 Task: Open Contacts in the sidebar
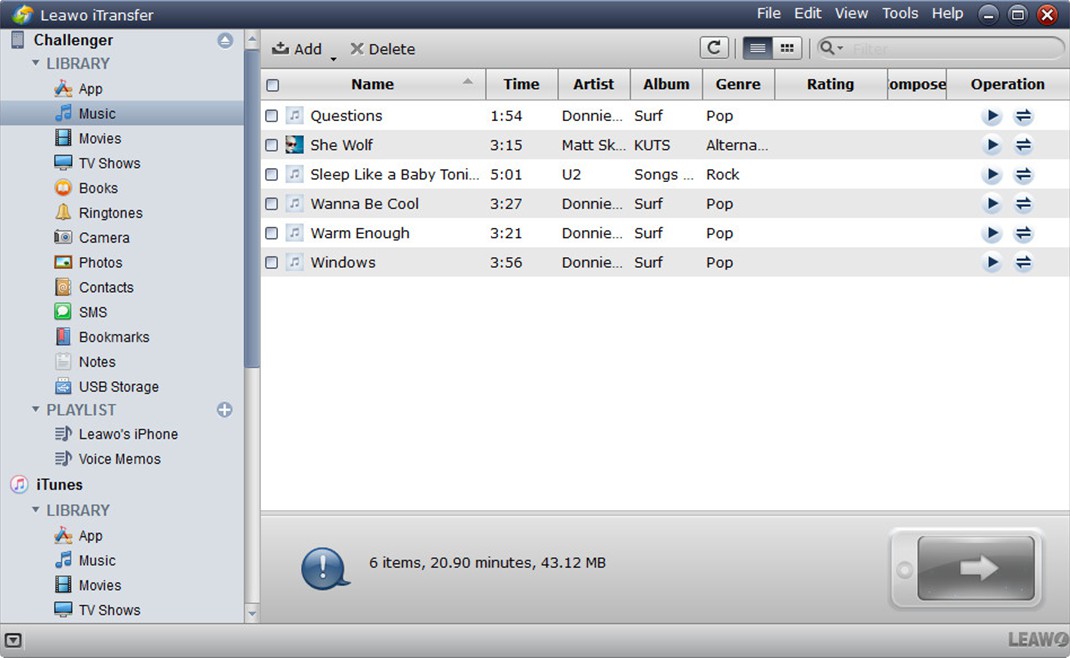106,287
